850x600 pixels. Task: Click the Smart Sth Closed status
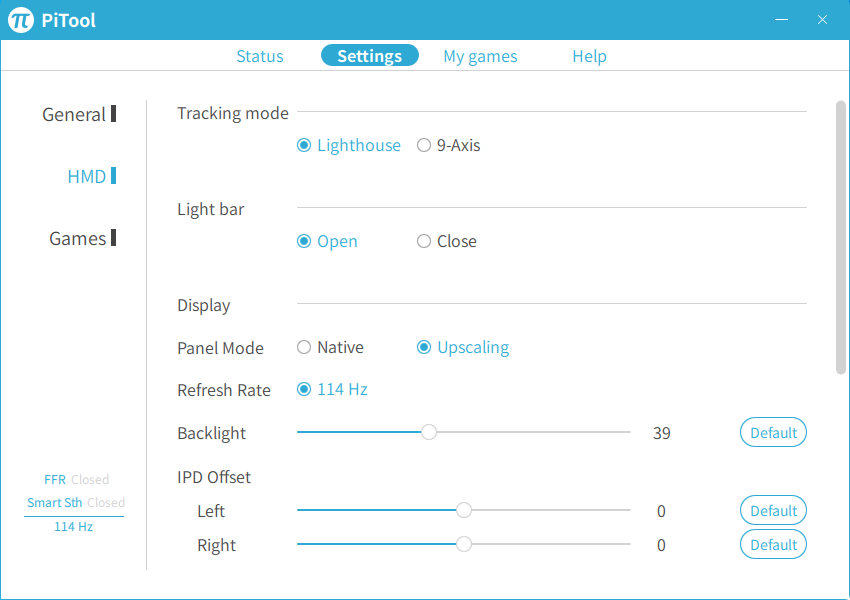76,502
